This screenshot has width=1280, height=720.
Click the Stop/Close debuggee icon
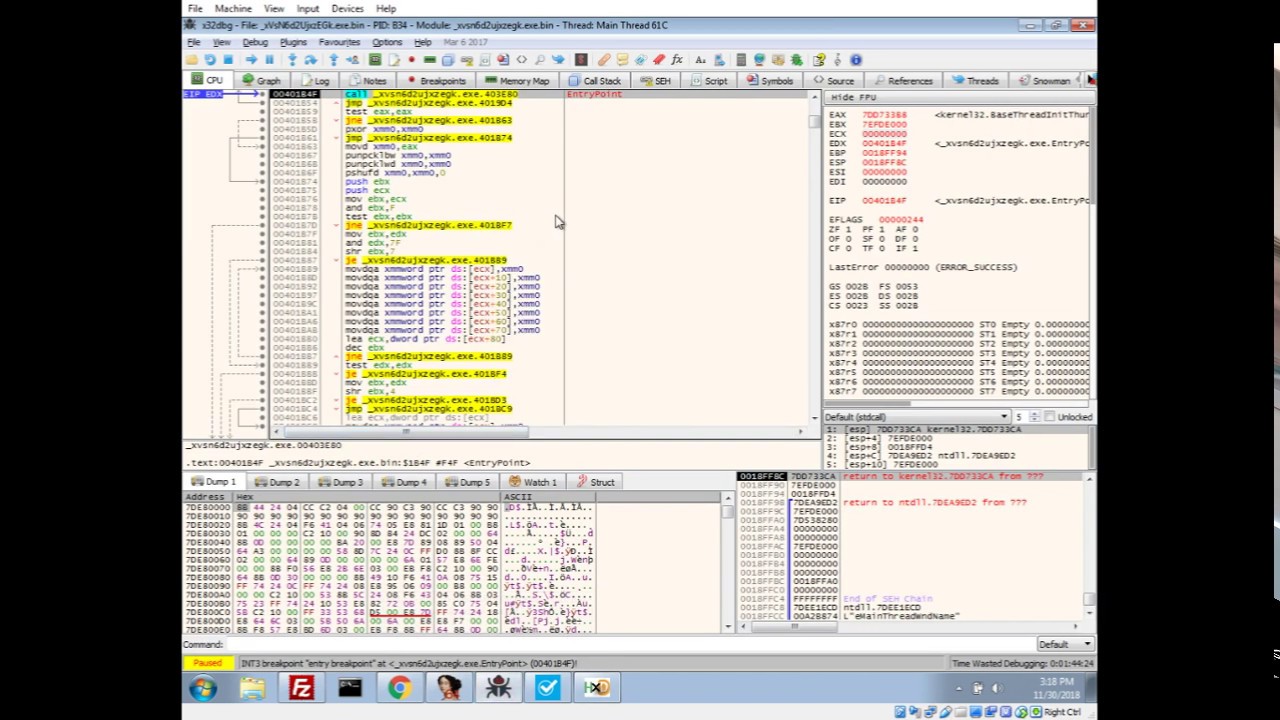tap(229, 60)
